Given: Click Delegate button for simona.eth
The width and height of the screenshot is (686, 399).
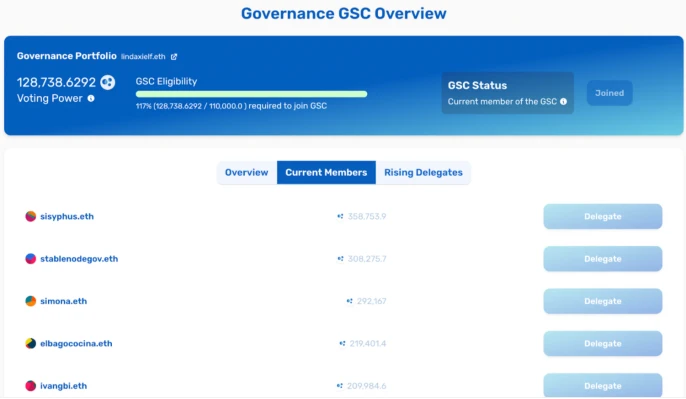Looking at the screenshot, I should click(x=603, y=301).
